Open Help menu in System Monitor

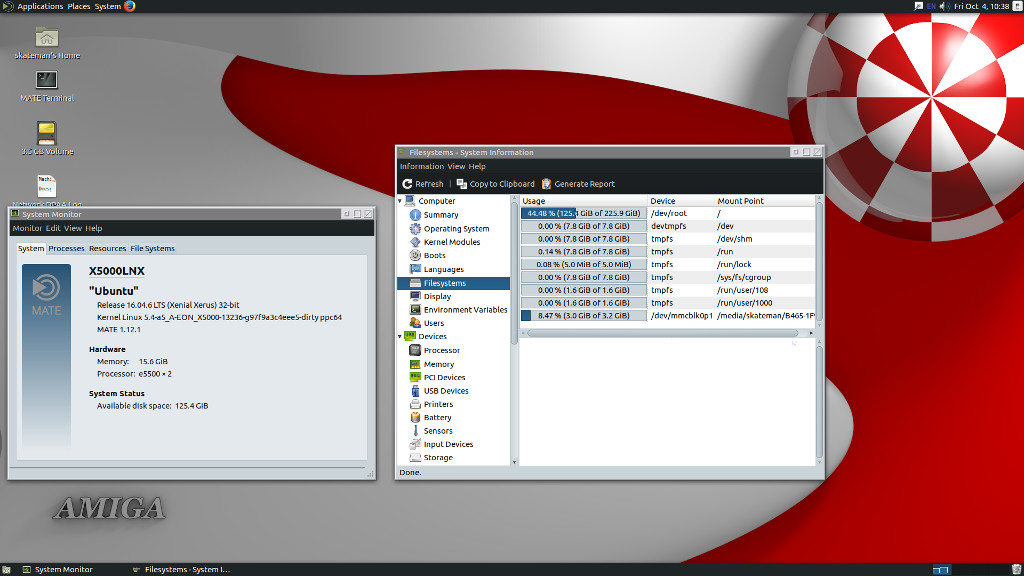point(93,228)
